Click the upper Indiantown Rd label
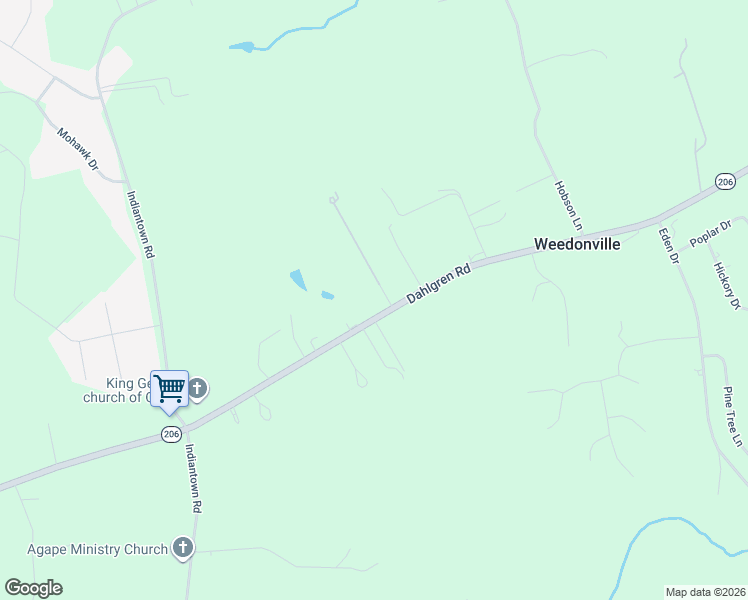 click(x=141, y=225)
